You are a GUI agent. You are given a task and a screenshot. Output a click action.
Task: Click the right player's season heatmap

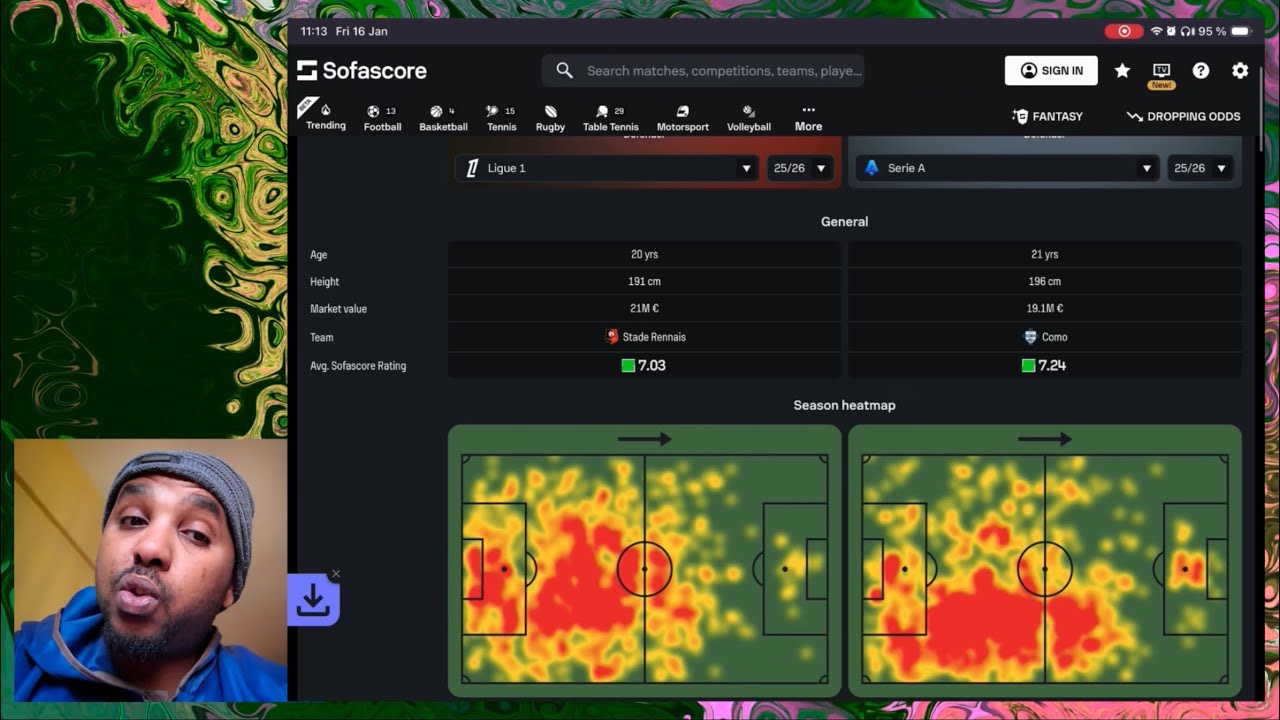pos(1045,561)
